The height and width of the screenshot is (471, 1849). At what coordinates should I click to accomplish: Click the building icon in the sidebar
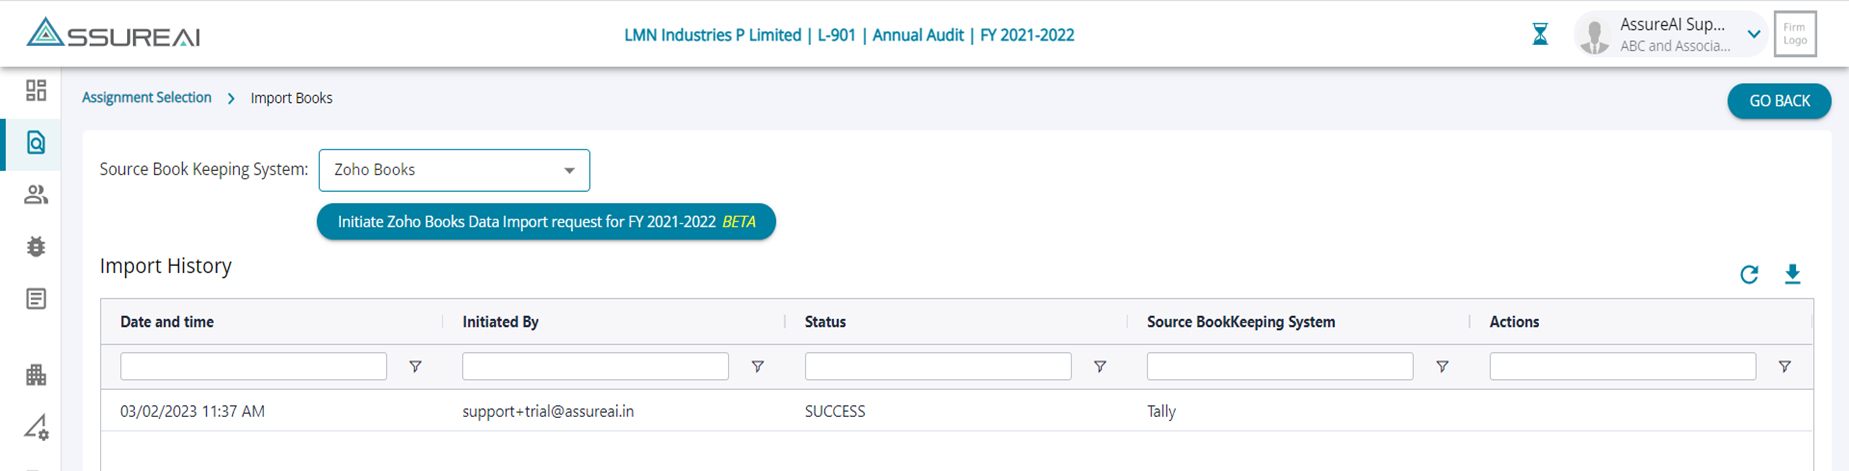36,375
